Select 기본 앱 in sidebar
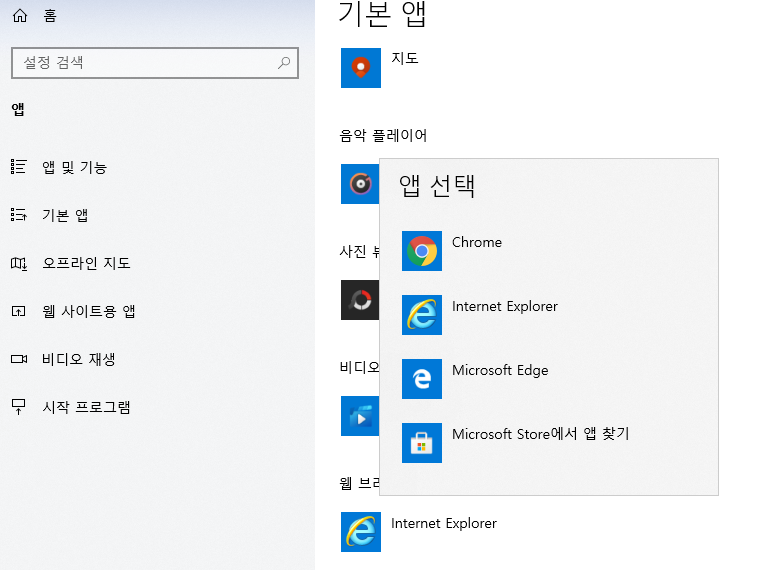Image resolution: width=779 pixels, height=570 pixels. coord(65,215)
